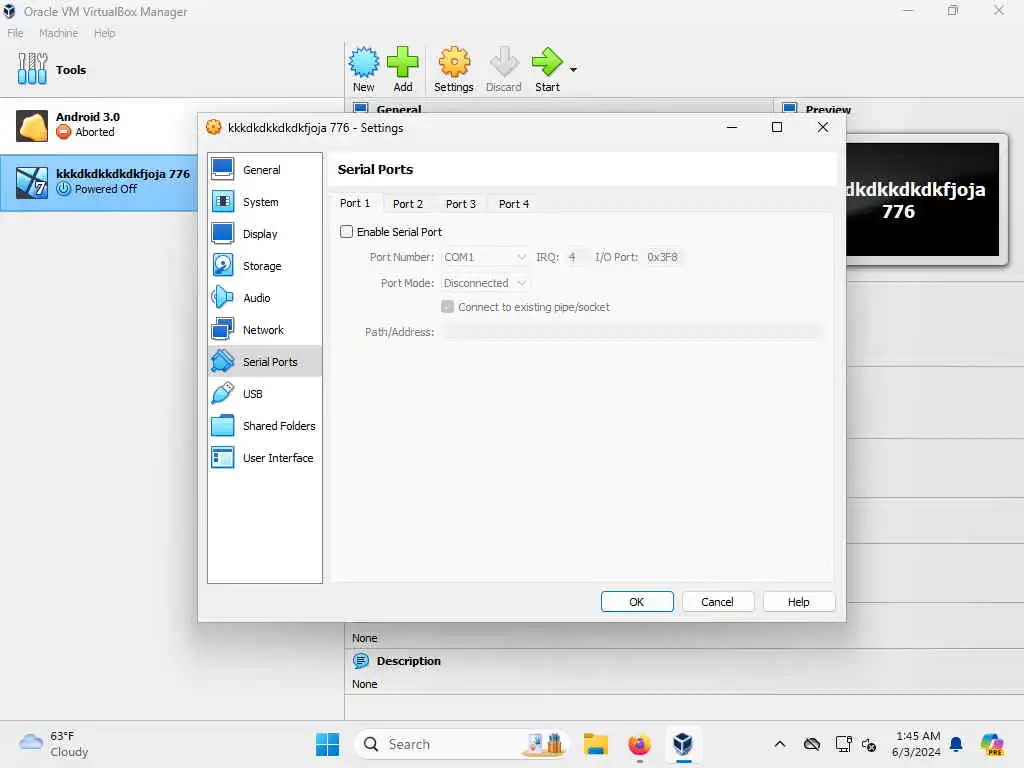Image resolution: width=1024 pixels, height=768 pixels.
Task: Select the Serial Ports settings category
Action: tap(264, 362)
